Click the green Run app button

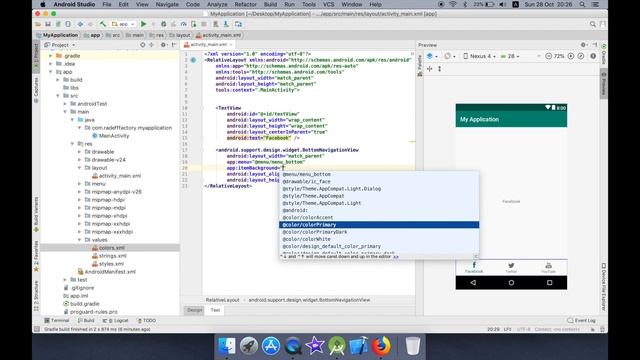[143, 24]
